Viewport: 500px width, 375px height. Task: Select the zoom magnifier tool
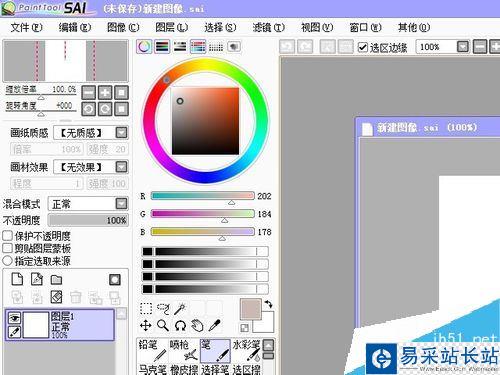163,325
